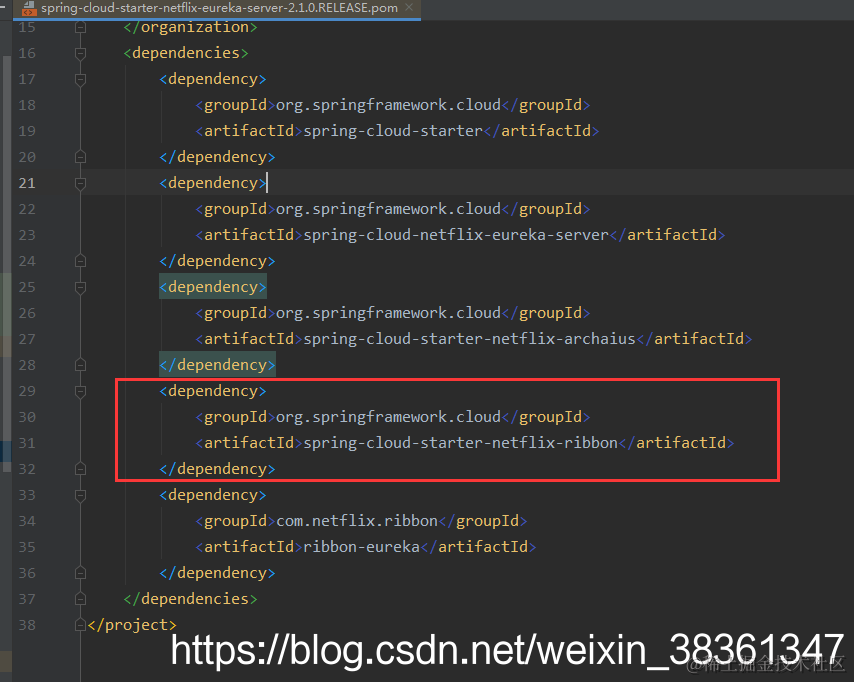Viewport: 854px width, 682px height.
Task: Click spring-cloud-starter-netflix-ribbon artifactId text
Action: (460, 443)
